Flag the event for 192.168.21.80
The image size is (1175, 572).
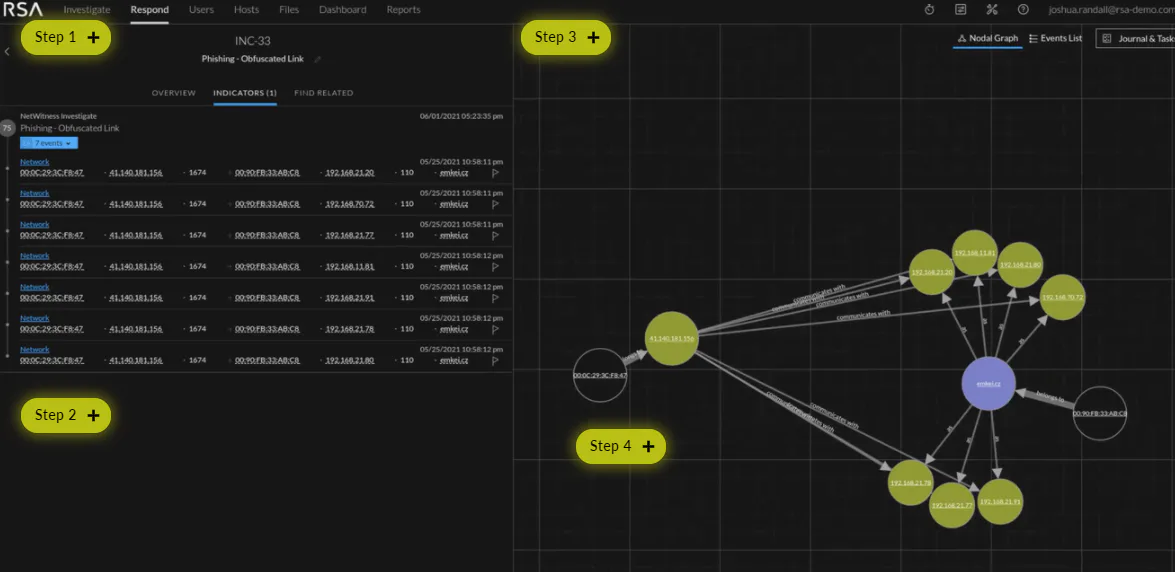click(x=495, y=361)
